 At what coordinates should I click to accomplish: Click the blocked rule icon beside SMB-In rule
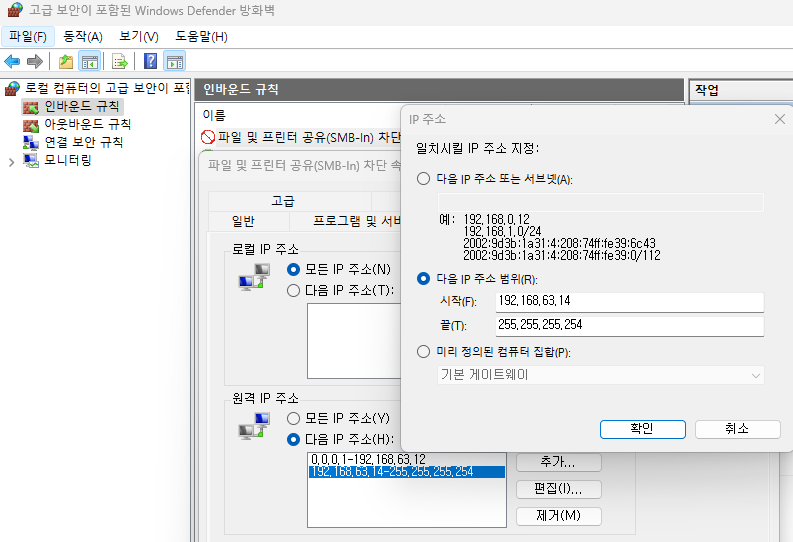208,137
